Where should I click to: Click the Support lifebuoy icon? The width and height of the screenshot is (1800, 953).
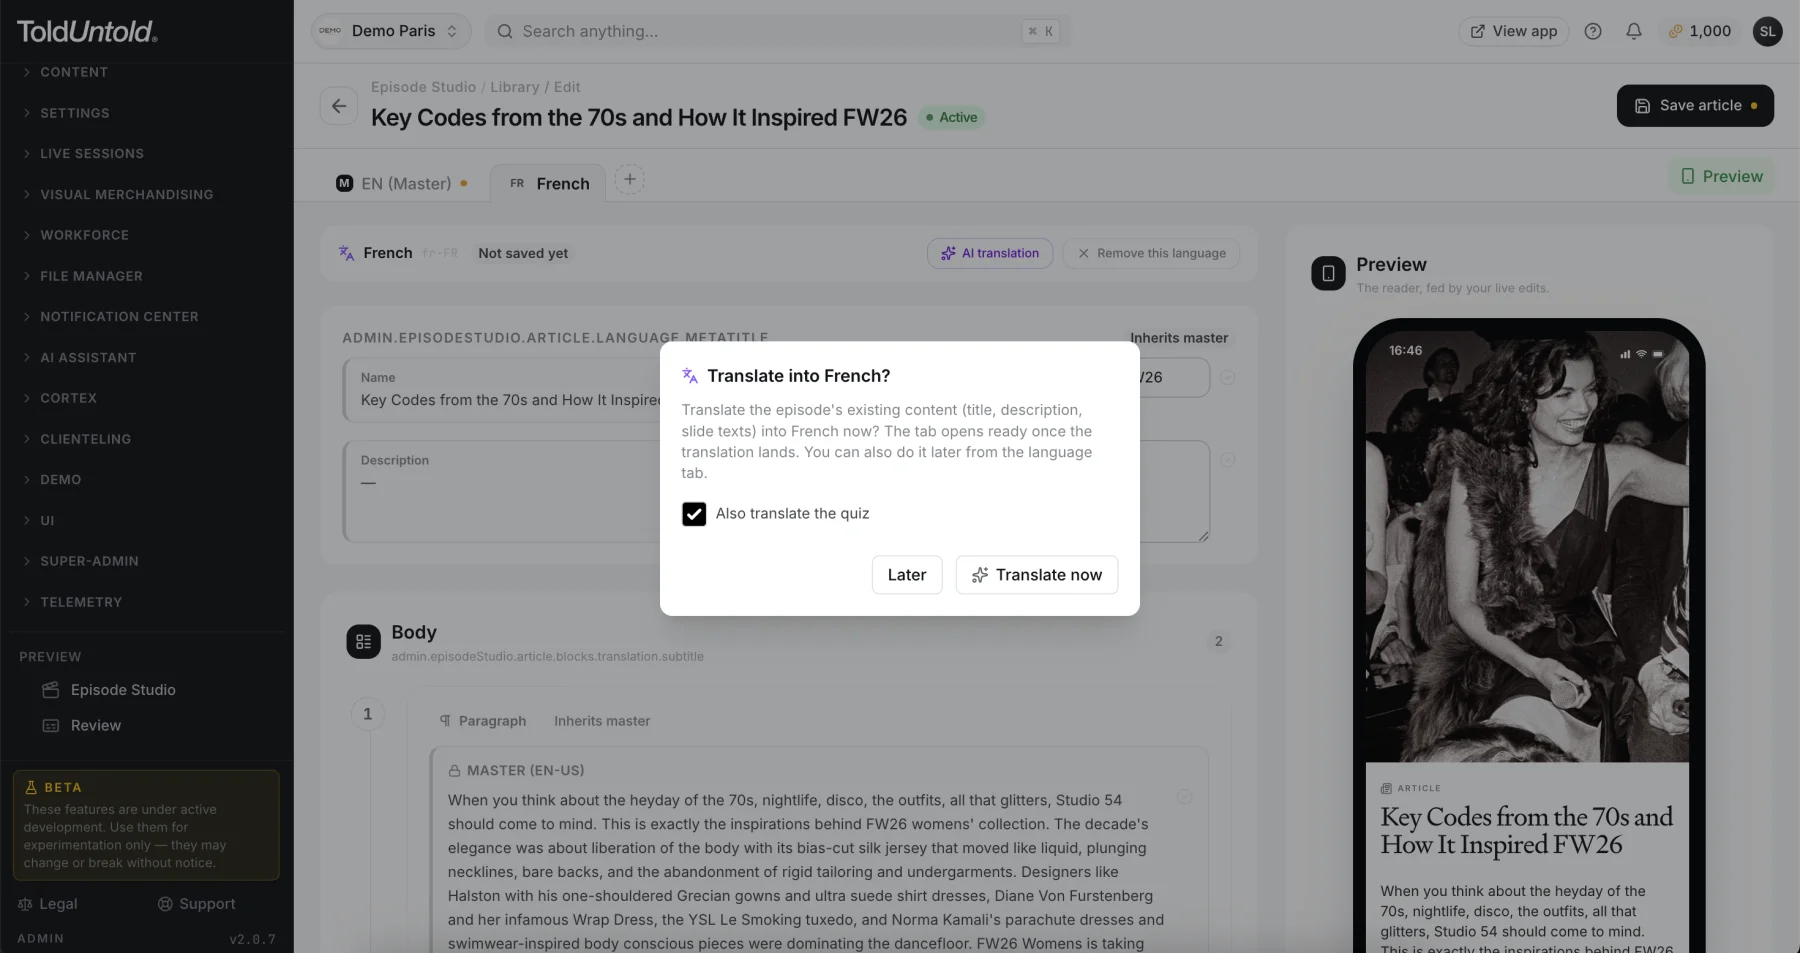(165, 904)
